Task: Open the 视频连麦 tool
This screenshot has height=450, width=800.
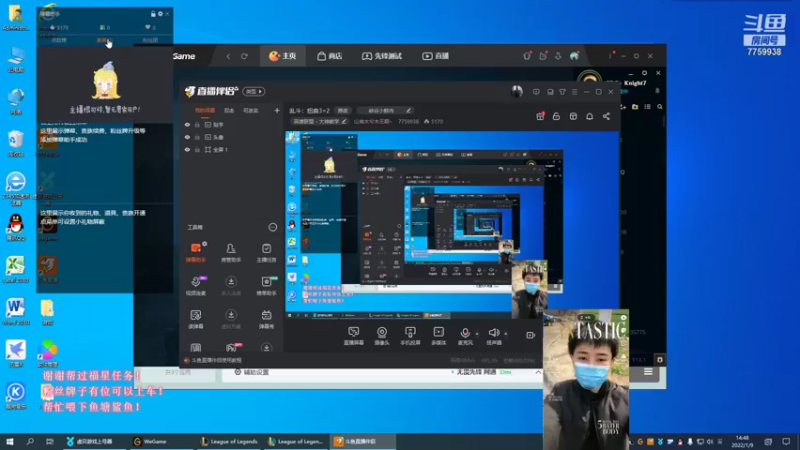Action: (195, 286)
